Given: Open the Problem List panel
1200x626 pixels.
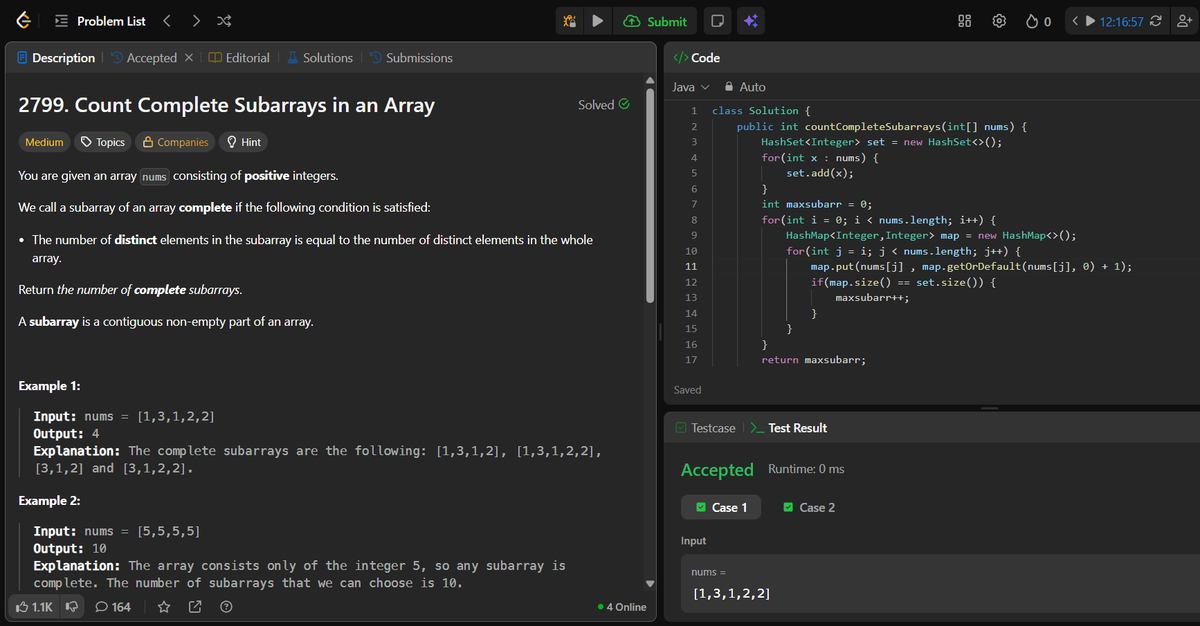Looking at the screenshot, I should tap(101, 21).
